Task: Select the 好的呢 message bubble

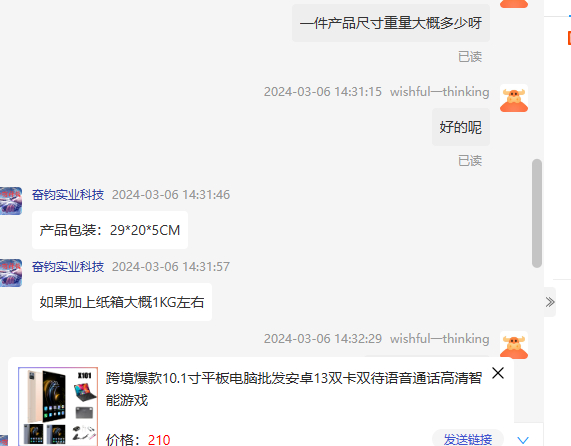Action: 461,127
